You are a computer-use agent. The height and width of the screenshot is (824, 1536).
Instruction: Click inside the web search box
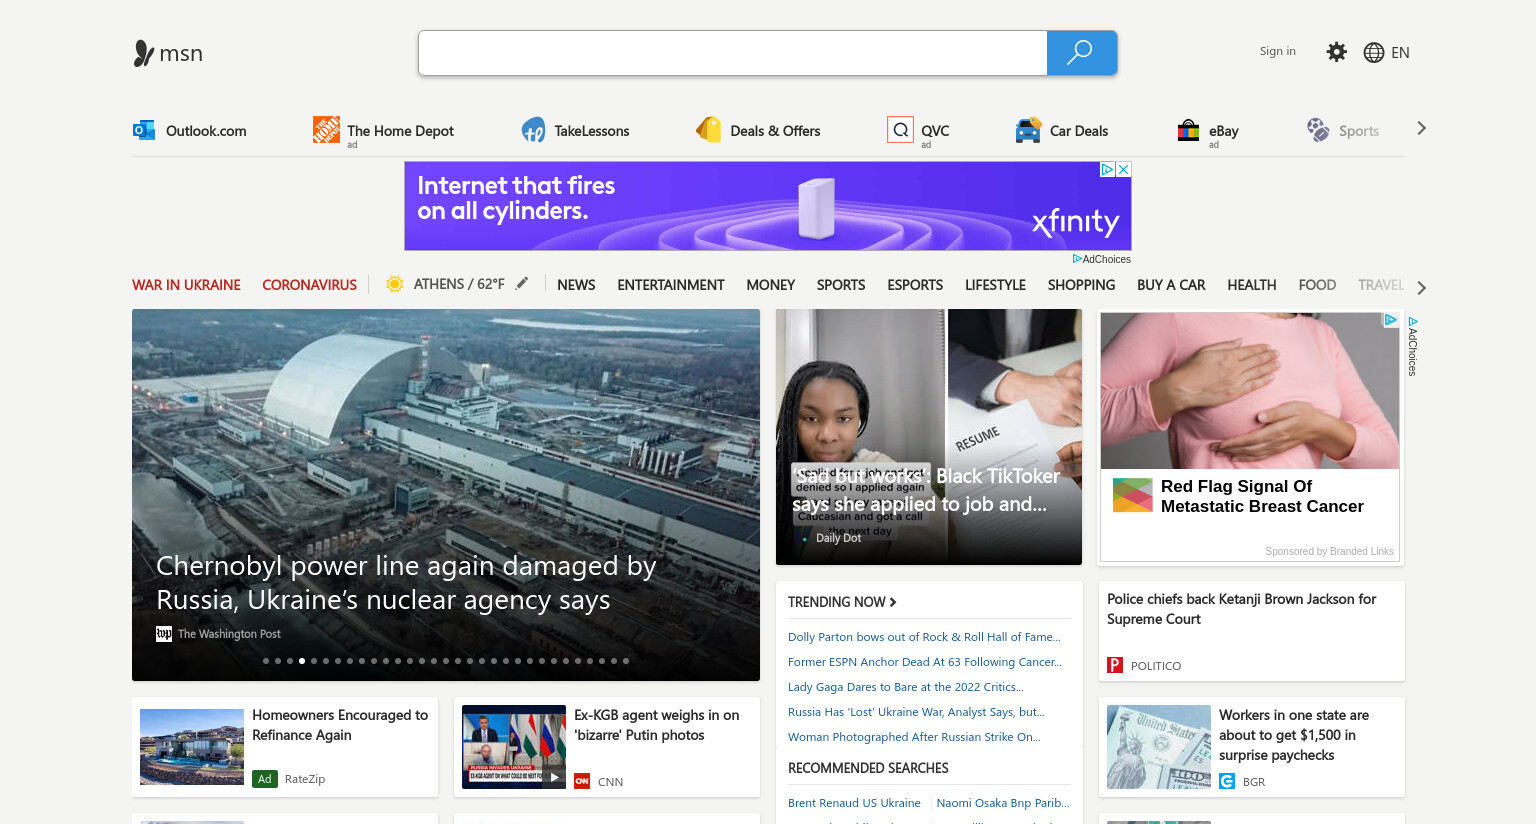[732, 53]
